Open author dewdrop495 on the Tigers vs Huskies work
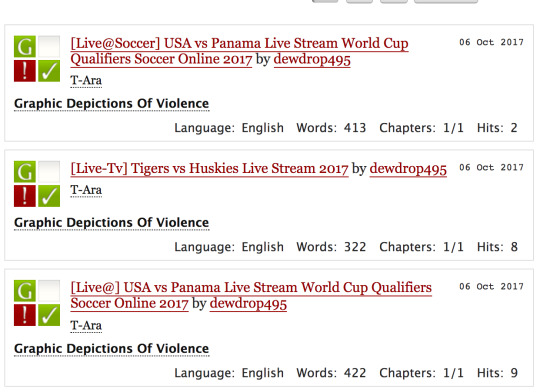Screen dimensions: 540x392 [408, 169]
